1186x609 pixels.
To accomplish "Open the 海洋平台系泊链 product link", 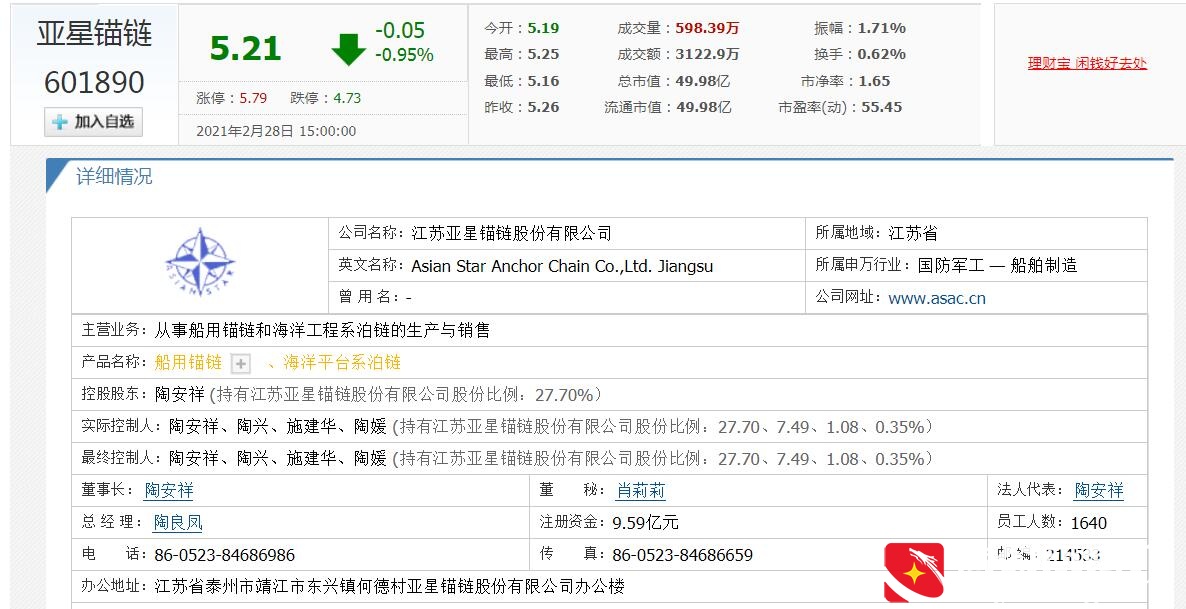I will pyautogui.click(x=342, y=363).
